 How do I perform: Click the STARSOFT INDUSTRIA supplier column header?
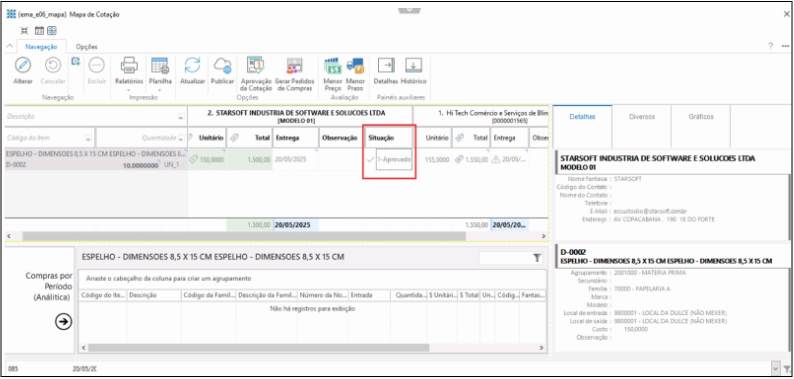tap(300, 117)
